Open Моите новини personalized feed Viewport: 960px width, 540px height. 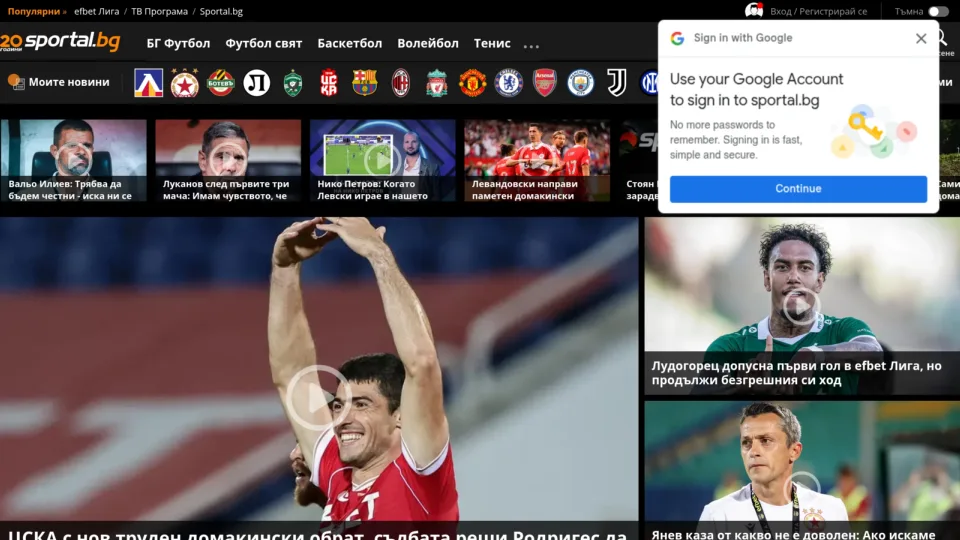69,82
